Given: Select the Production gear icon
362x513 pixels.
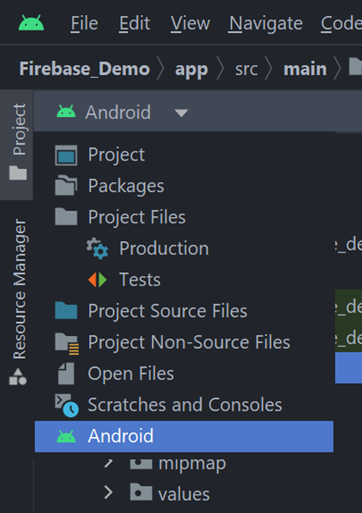Looking at the screenshot, I should [x=97, y=248].
